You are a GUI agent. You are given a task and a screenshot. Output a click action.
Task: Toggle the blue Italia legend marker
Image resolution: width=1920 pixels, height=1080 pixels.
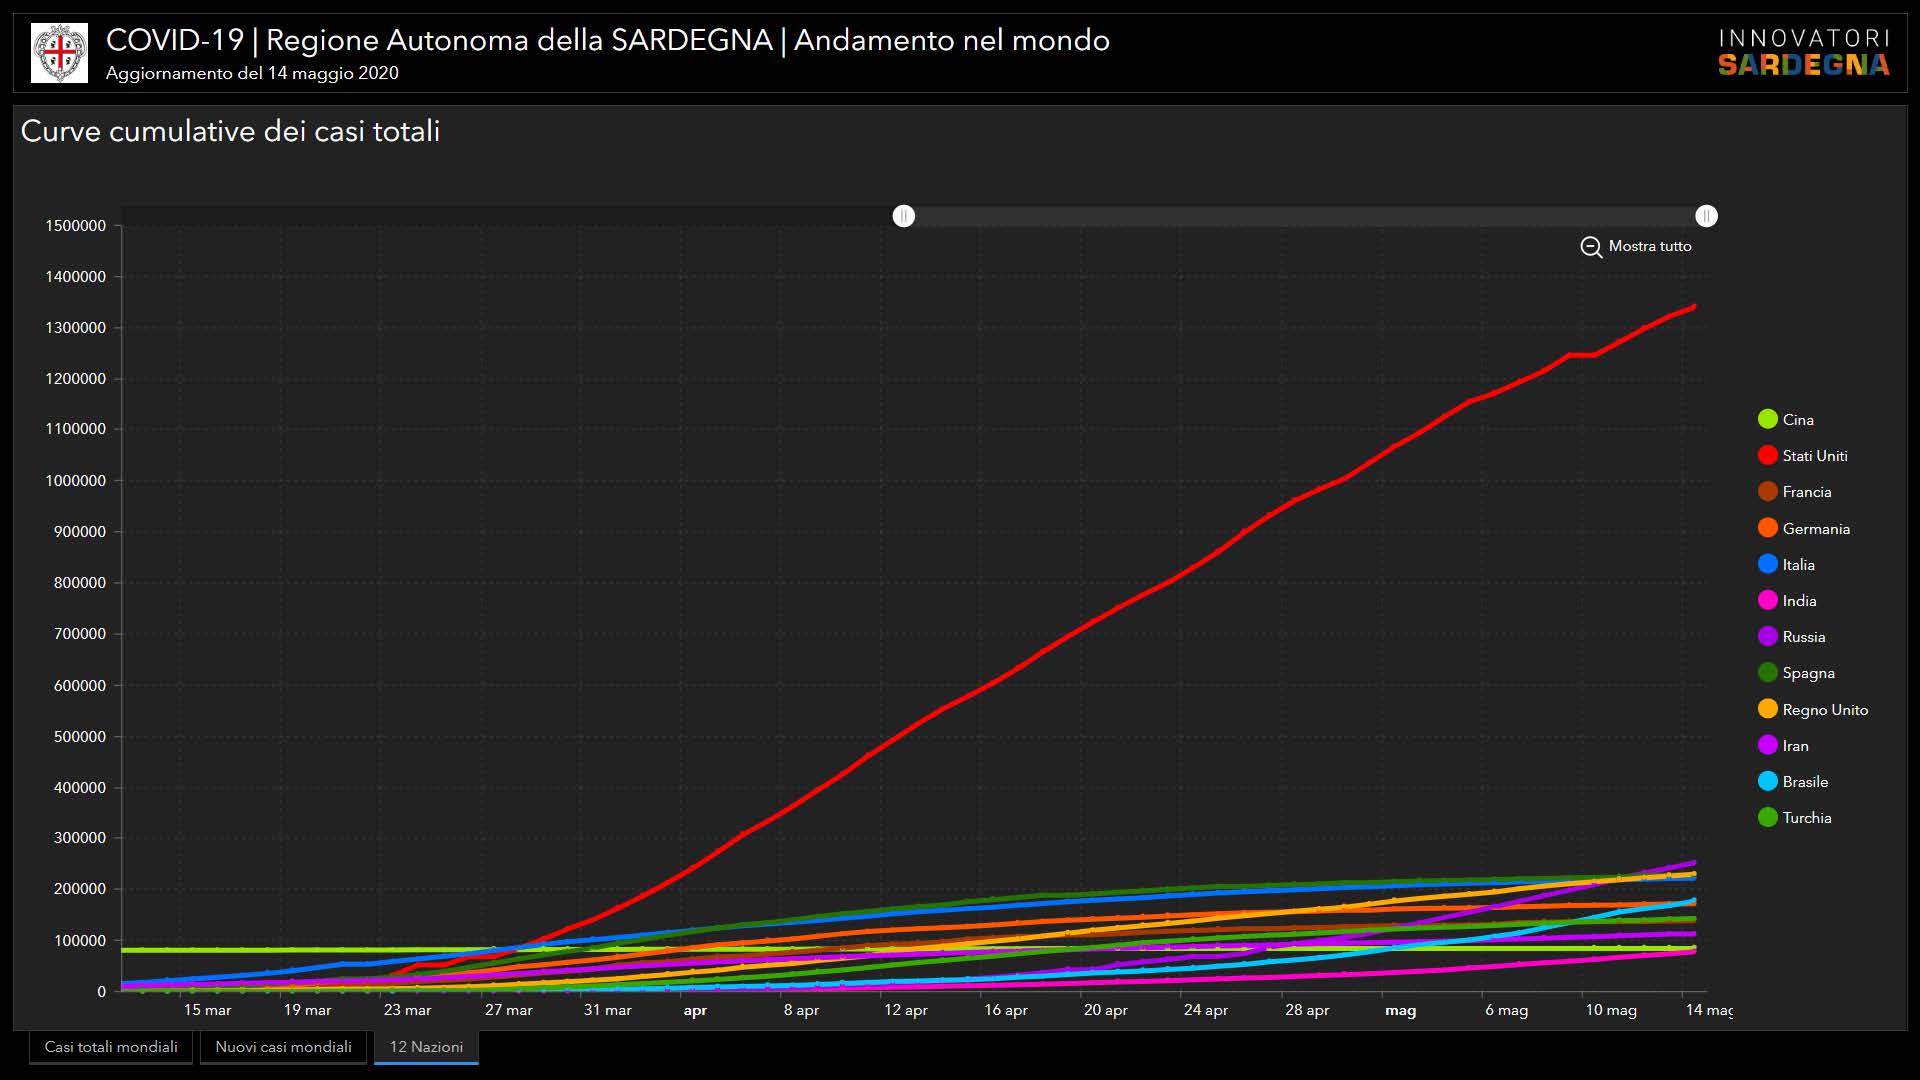pyautogui.click(x=1768, y=564)
